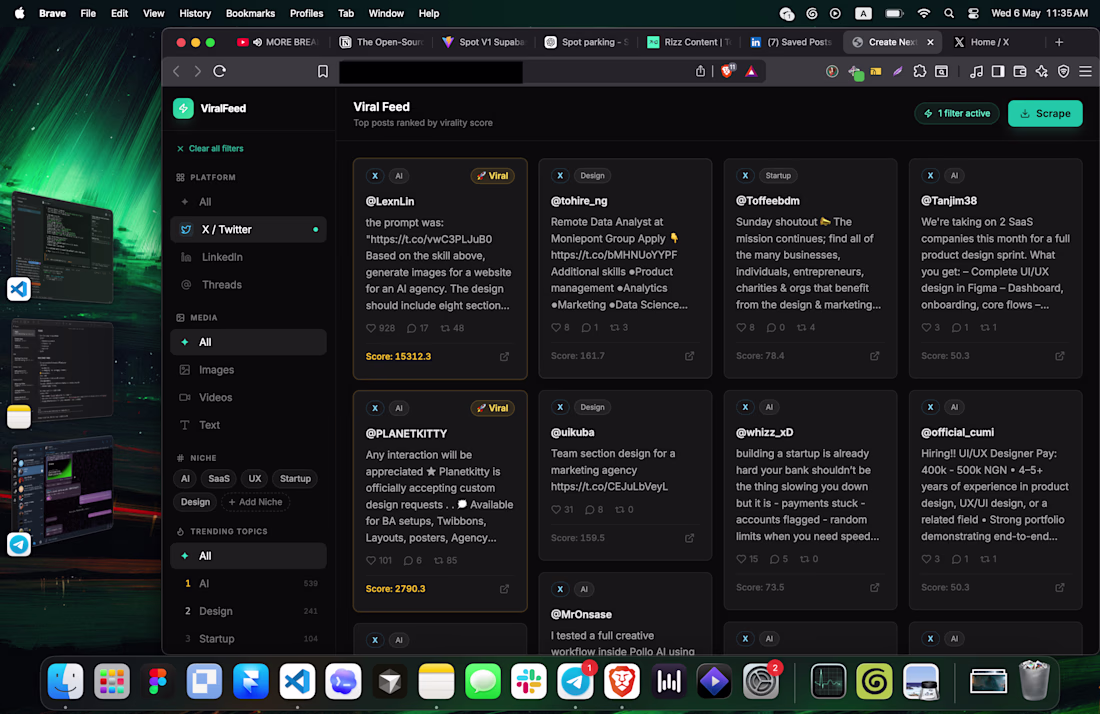This screenshot has height=714, width=1100.
Task: Select AI trending topic with 539 count
Action: tap(248, 584)
